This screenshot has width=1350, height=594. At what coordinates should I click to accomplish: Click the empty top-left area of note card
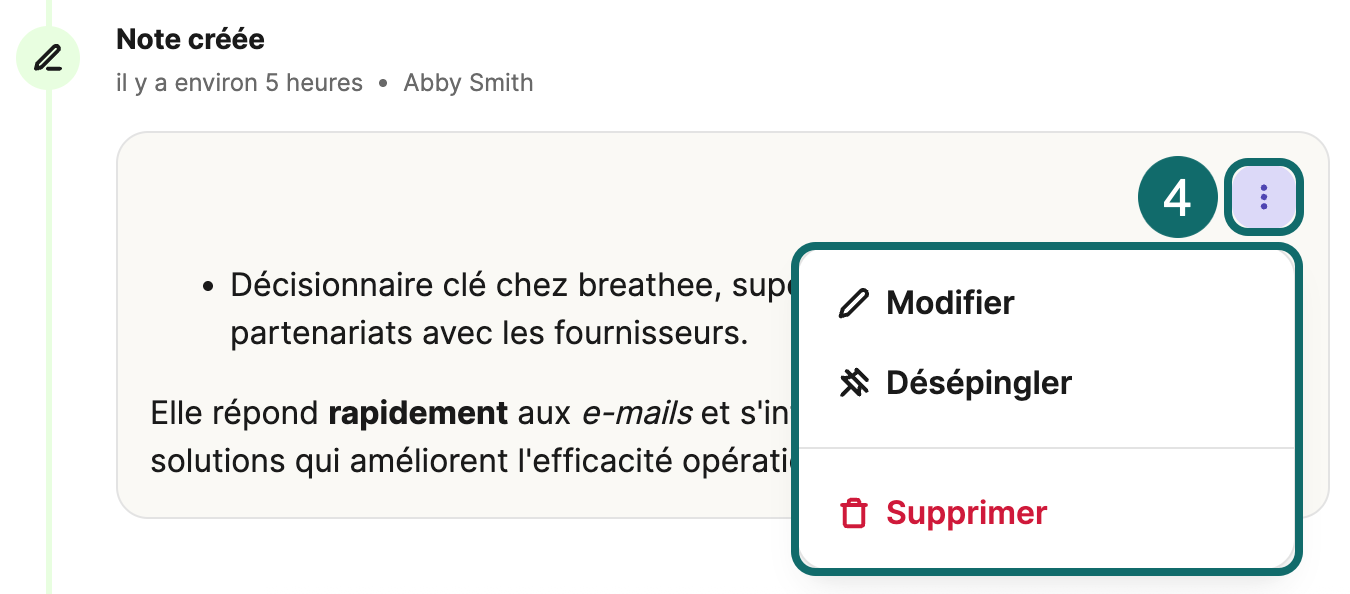300,190
